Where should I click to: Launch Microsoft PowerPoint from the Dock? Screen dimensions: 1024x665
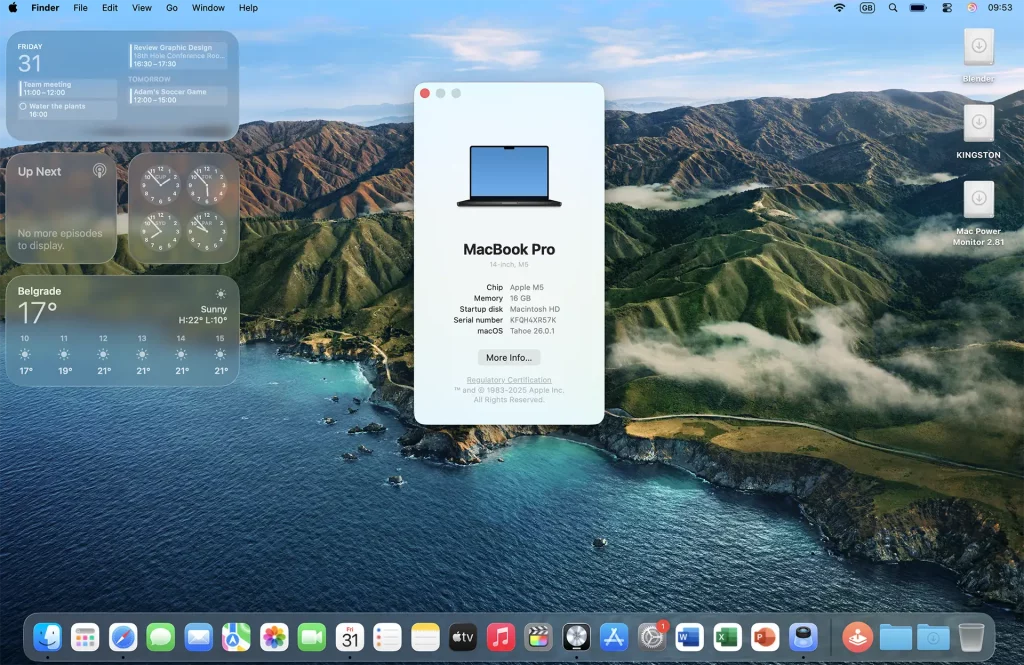point(763,637)
